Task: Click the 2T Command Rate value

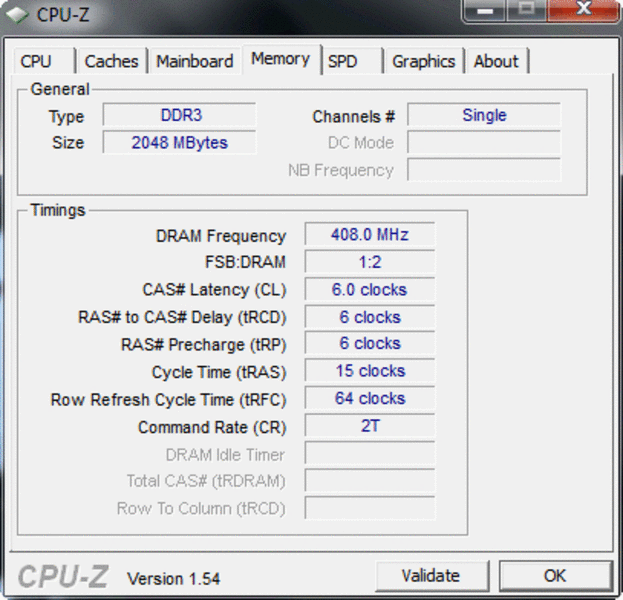Action: tap(370, 426)
